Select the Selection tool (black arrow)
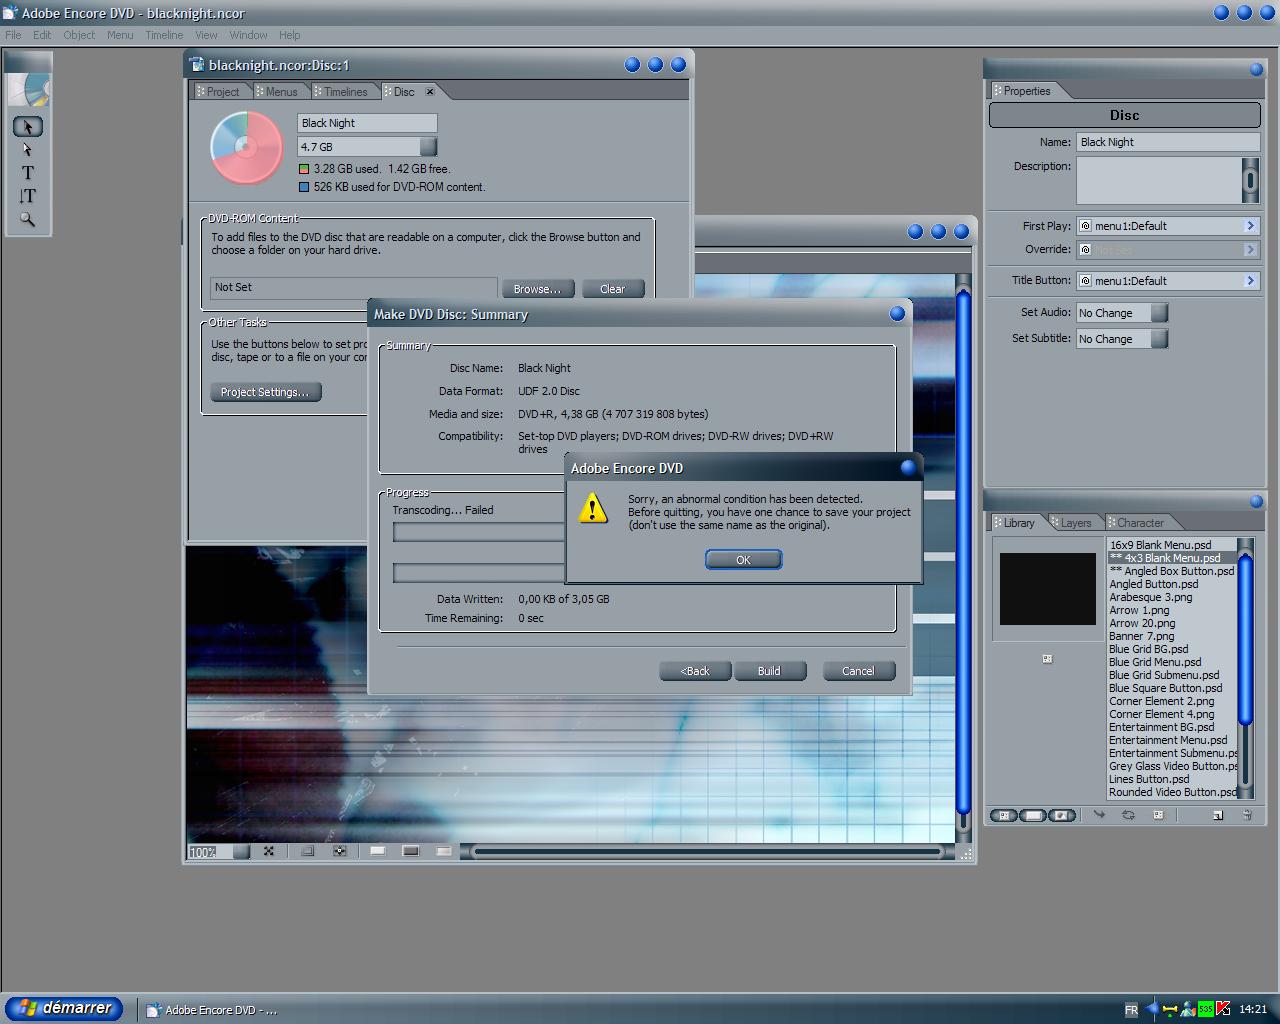Image resolution: width=1280 pixels, height=1024 pixels. tap(28, 127)
